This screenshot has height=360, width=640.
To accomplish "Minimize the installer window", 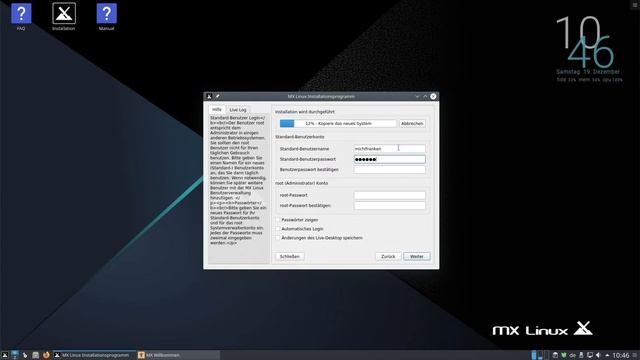I will pos(417,96).
